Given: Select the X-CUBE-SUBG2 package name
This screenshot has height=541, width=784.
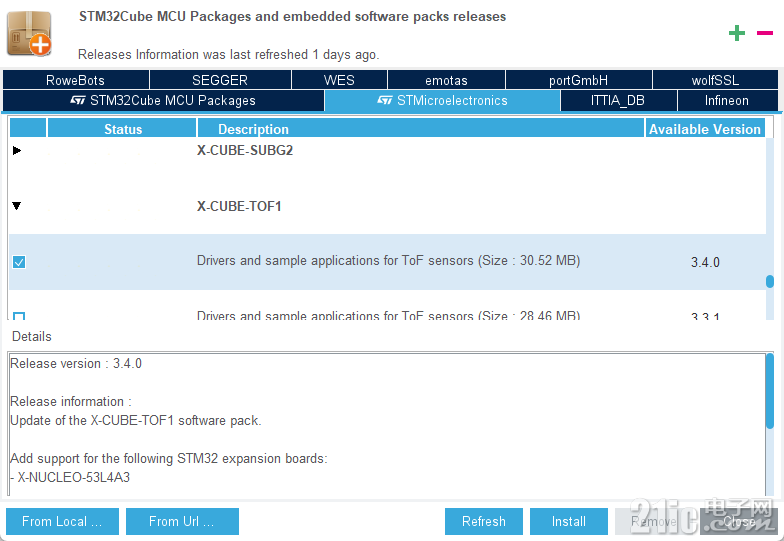Looking at the screenshot, I should pos(245,150).
